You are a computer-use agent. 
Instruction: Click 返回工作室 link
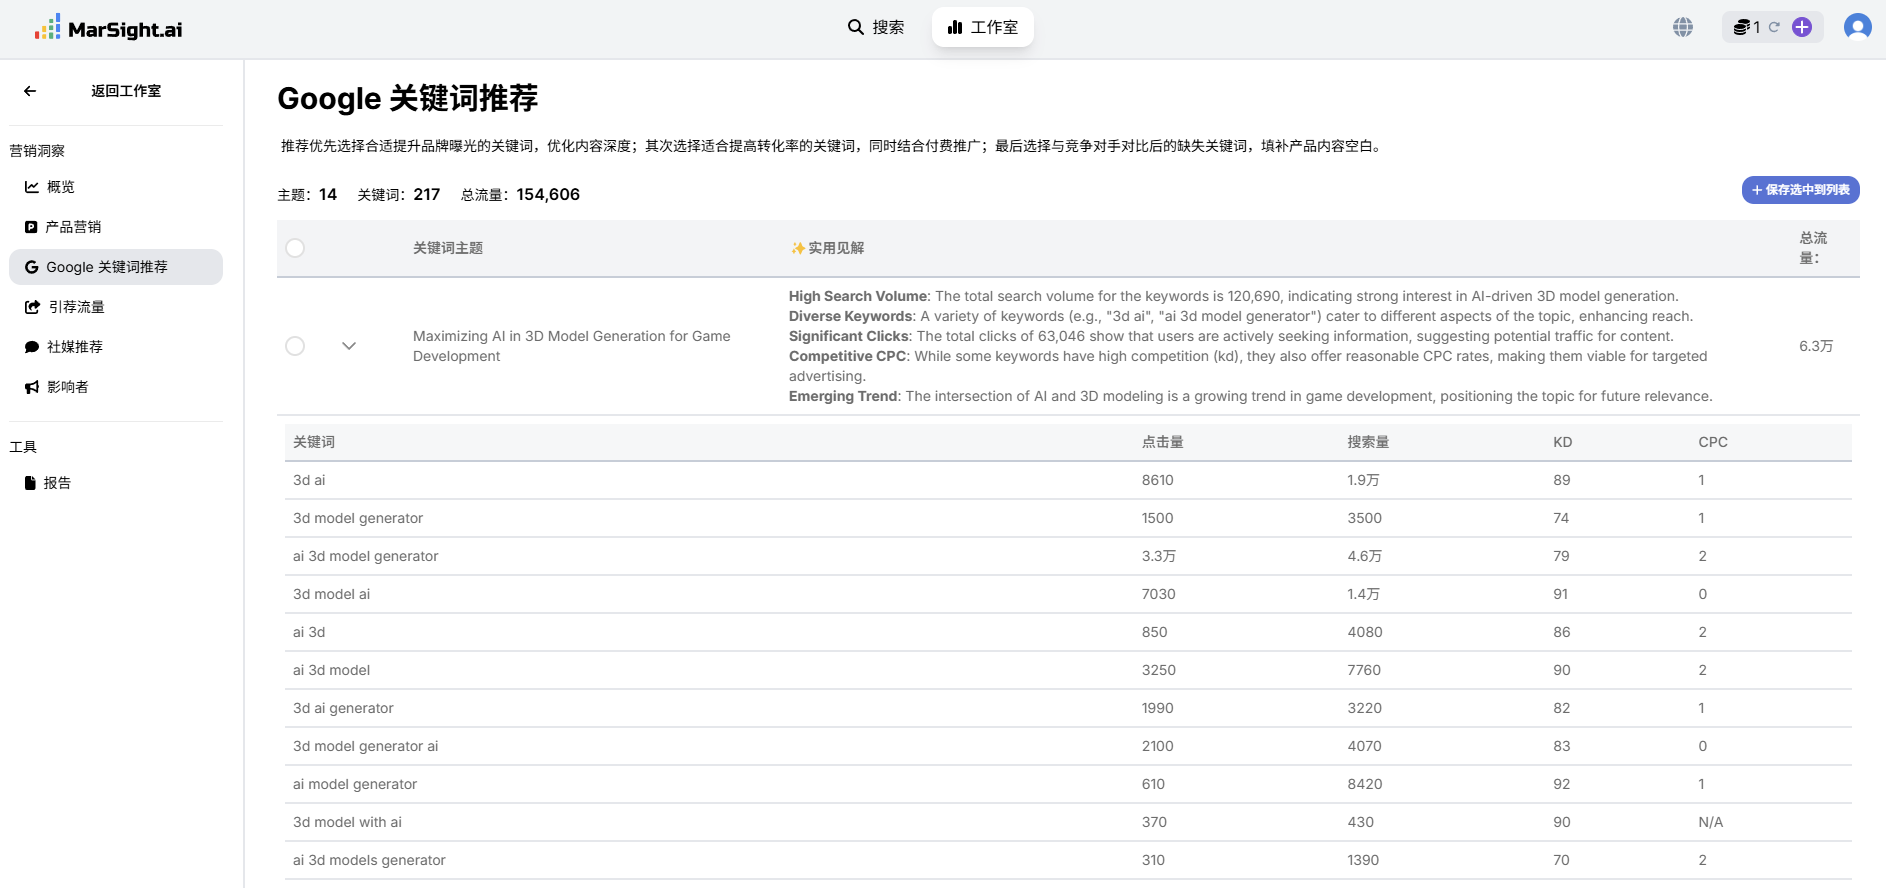click(x=126, y=91)
